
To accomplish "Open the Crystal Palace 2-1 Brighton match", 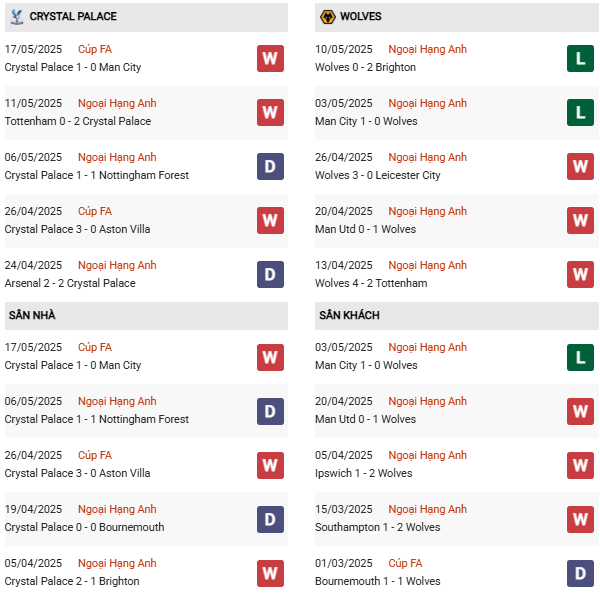I will pos(72,581).
